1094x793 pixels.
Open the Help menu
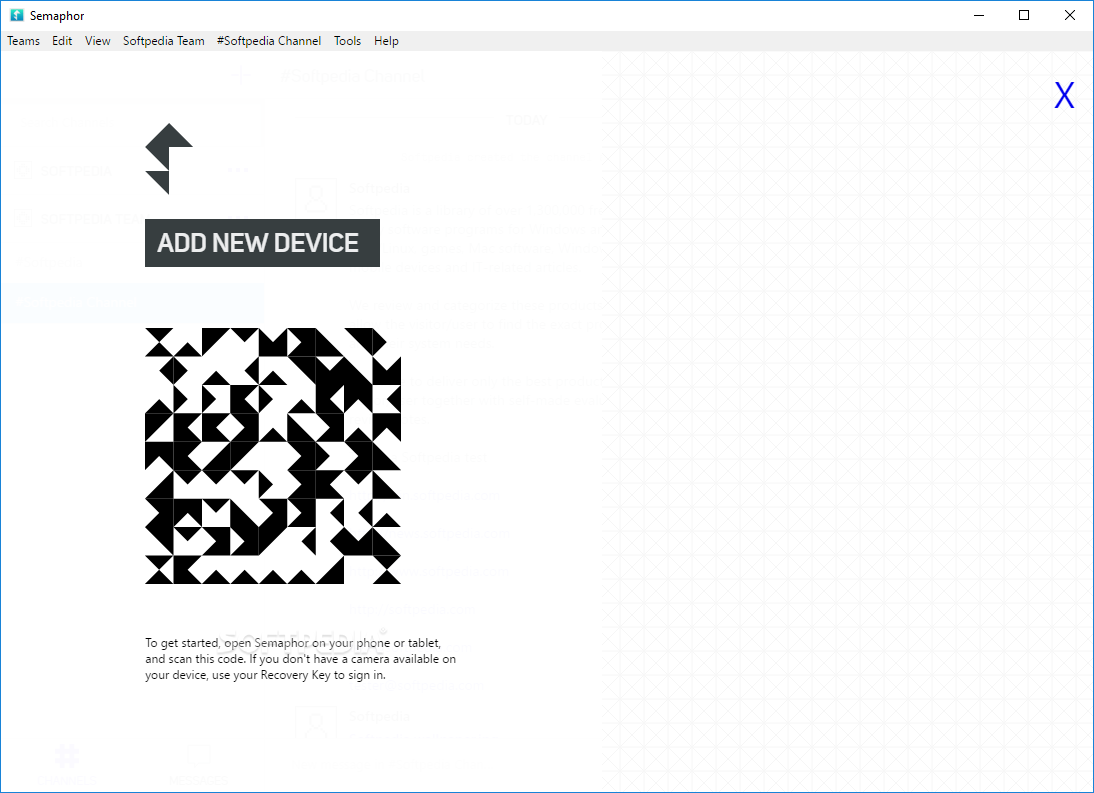tap(386, 41)
